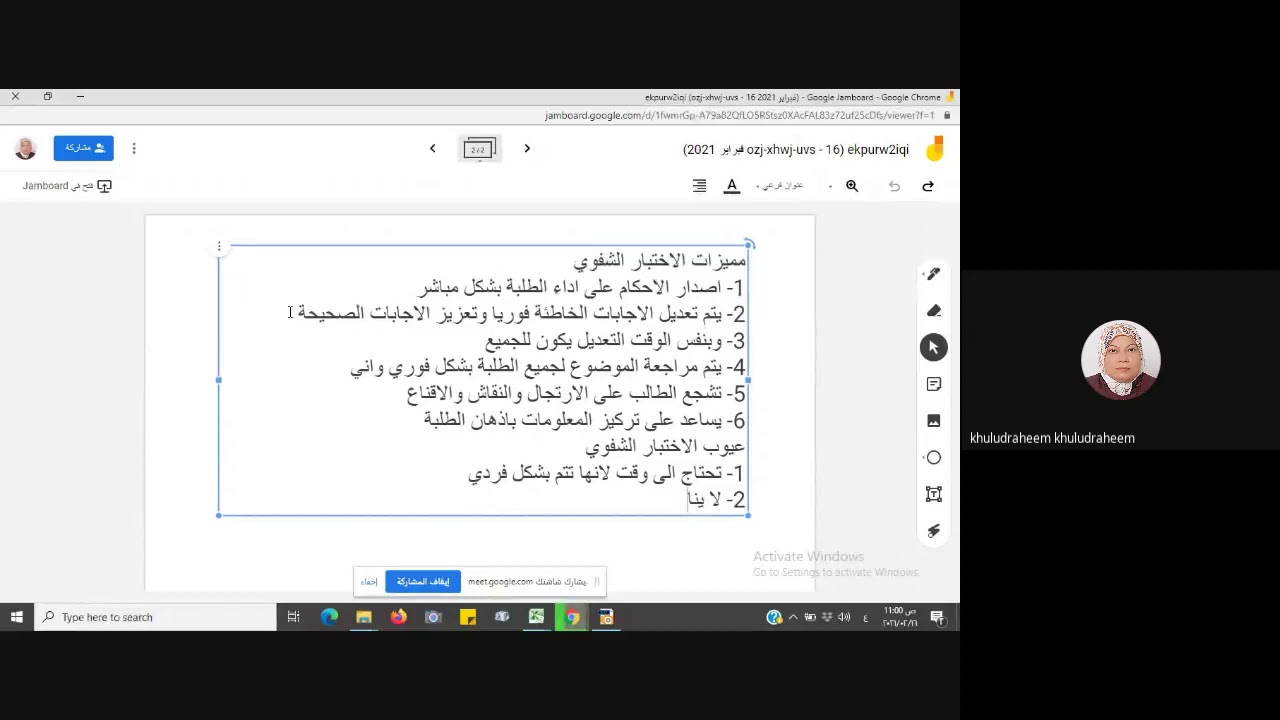Screen dimensions: 1280x720
Task: Select the Pen drawing tool
Action: click(x=933, y=274)
